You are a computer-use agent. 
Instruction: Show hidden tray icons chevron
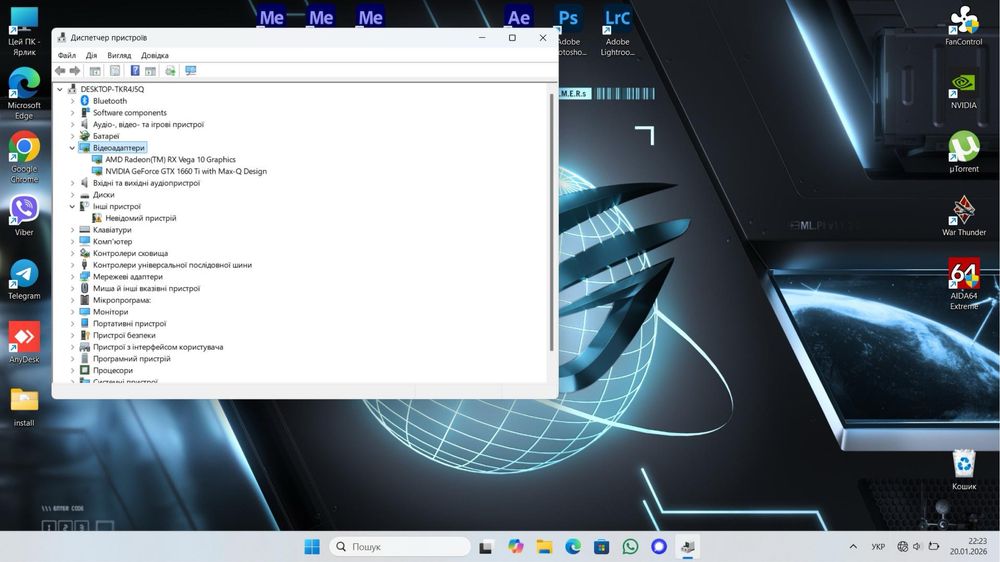[853, 547]
